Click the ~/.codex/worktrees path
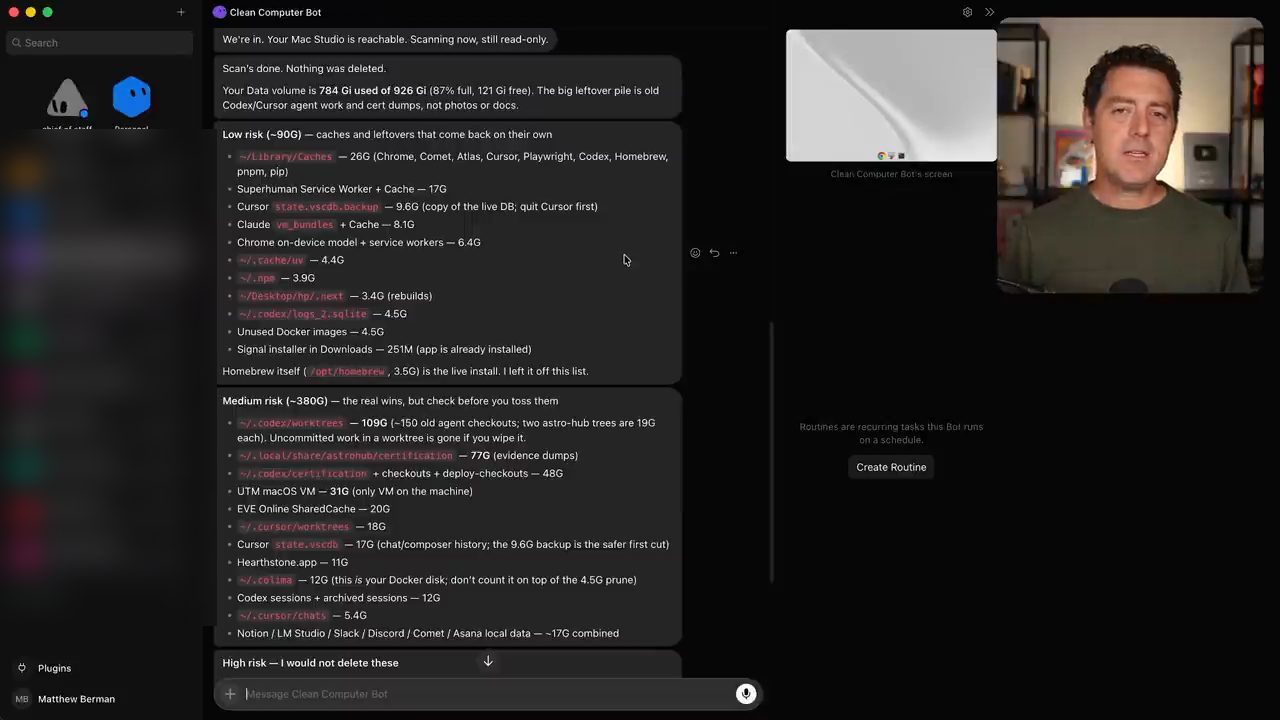The width and height of the screenshot is (1280, 720). pyautogui.click(x=291, y=423)
